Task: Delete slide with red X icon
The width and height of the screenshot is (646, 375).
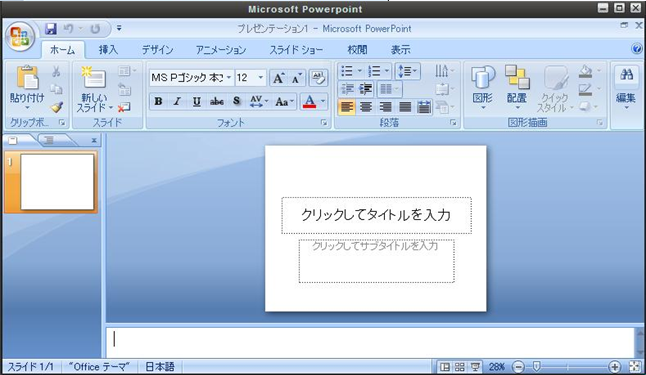Action: click(x=124, y=108)
